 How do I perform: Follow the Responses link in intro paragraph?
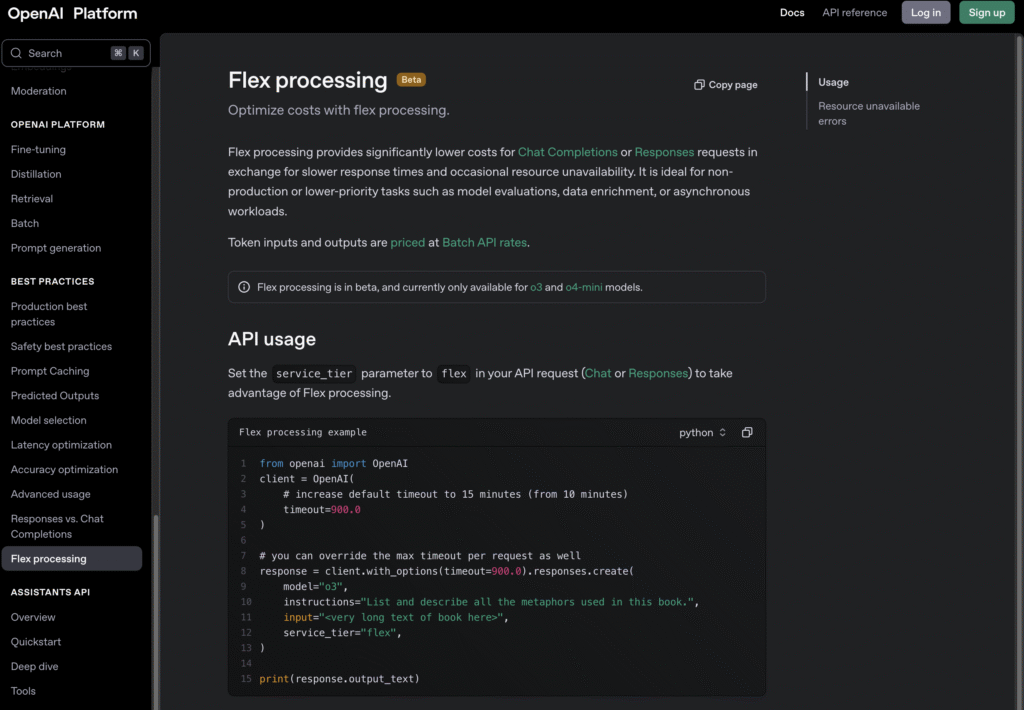664,152
